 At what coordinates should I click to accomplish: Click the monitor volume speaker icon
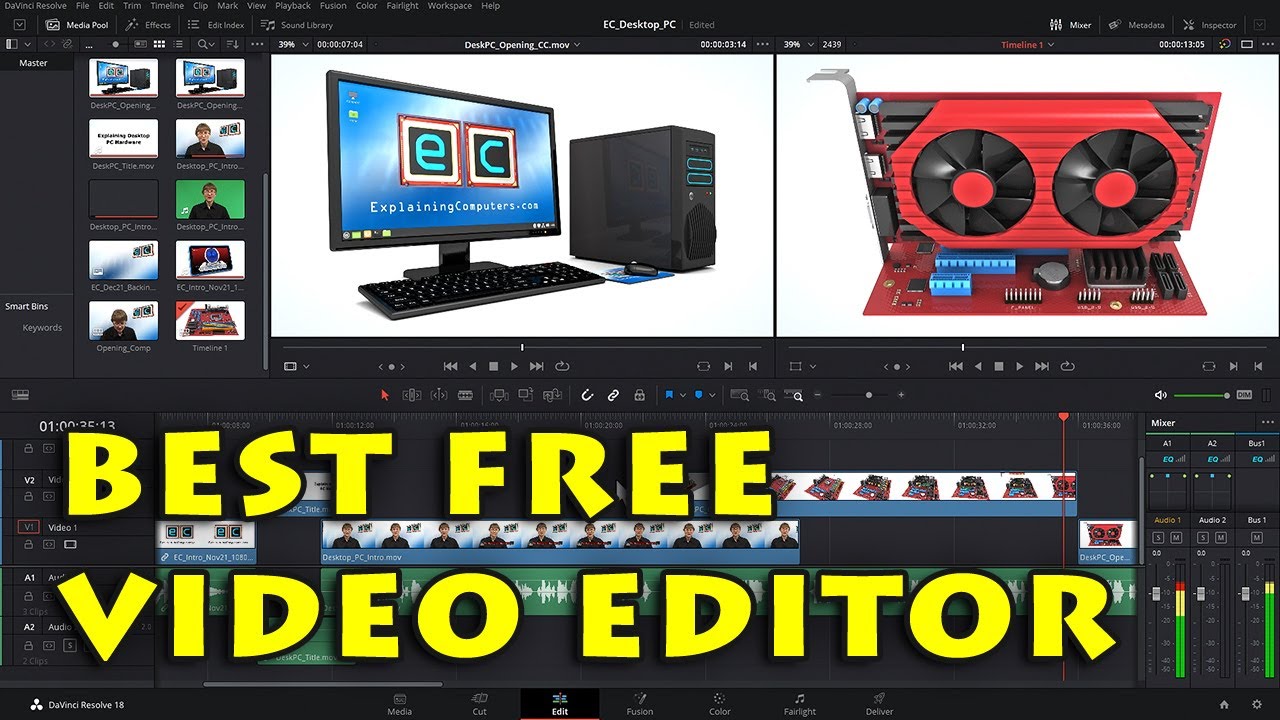[1160, 395]
